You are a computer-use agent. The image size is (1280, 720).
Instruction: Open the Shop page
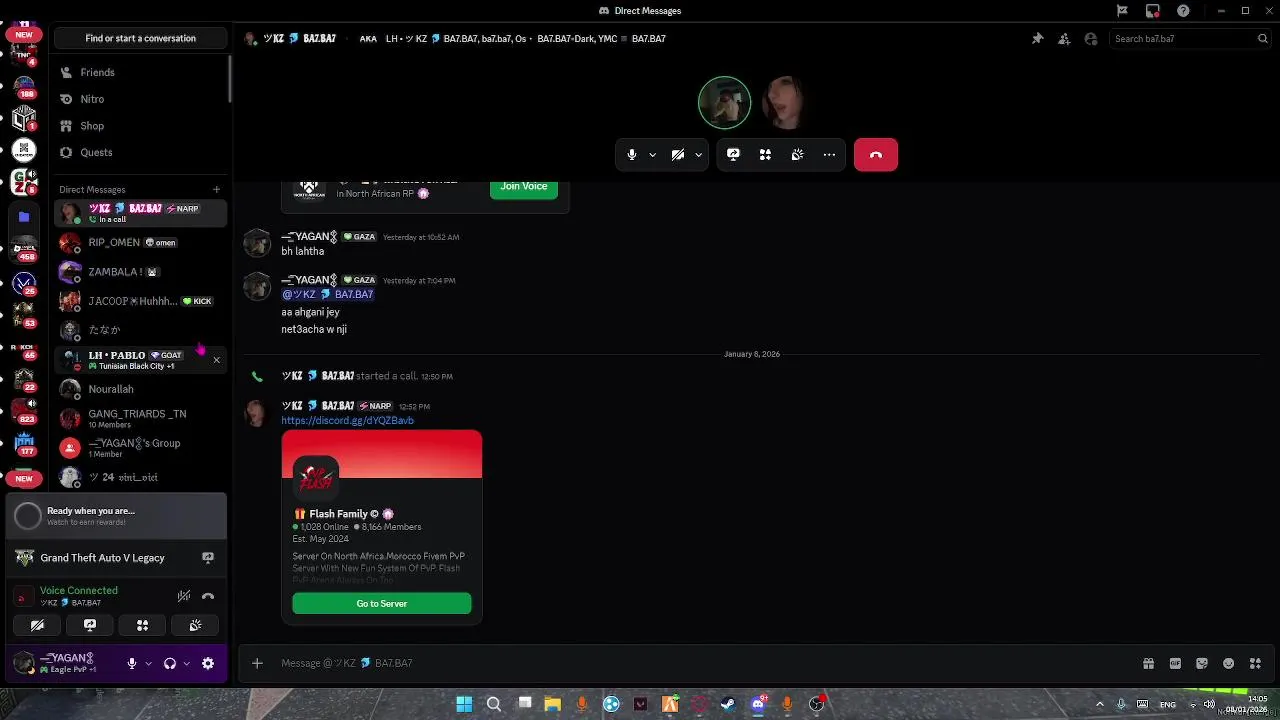(140, 126)
